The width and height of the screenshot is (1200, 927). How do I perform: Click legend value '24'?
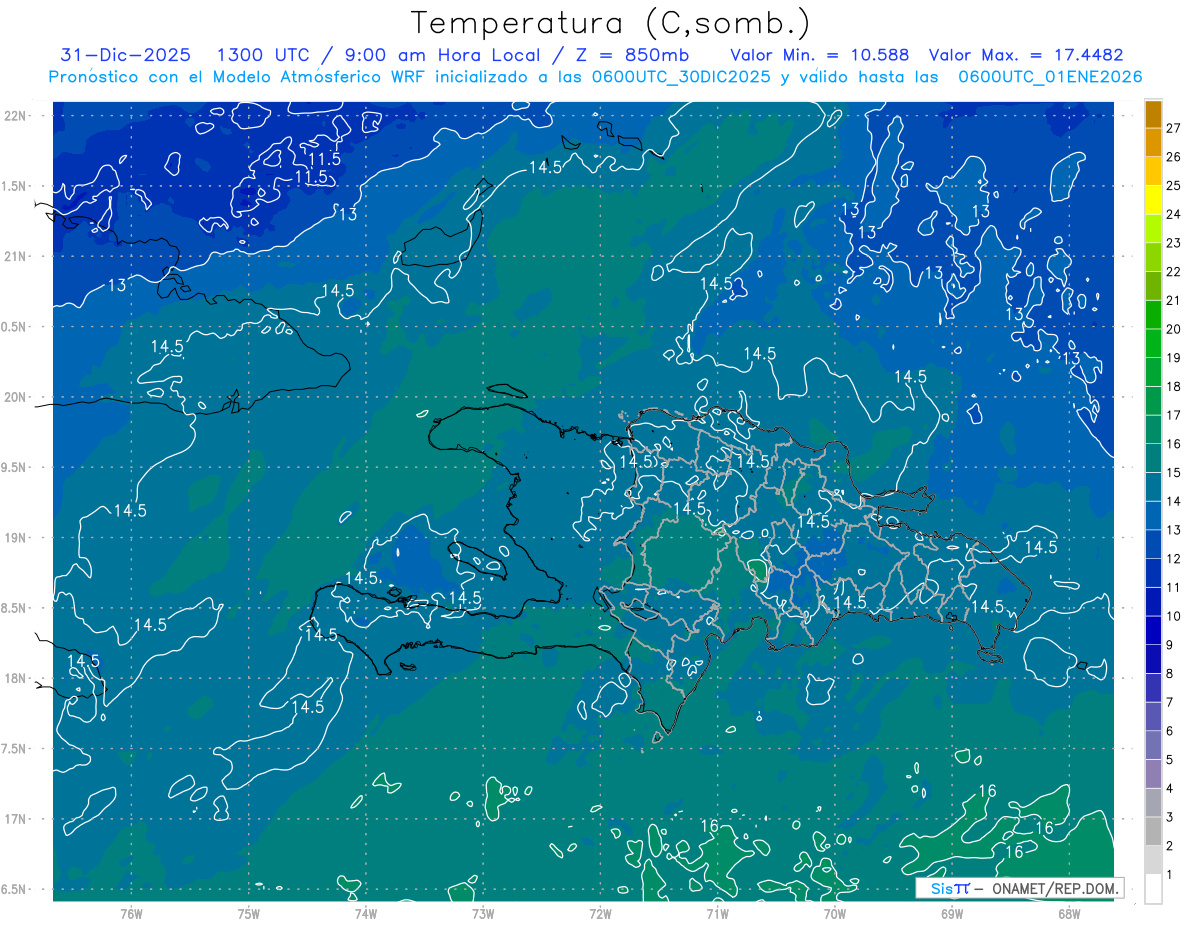coord(1174,214)
